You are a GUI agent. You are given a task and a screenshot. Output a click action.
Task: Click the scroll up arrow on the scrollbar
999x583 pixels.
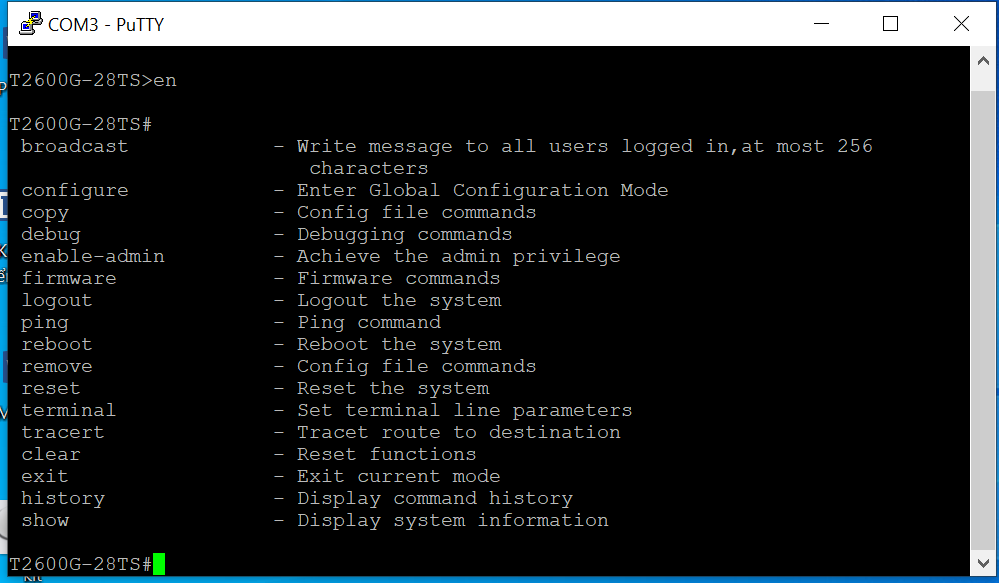coord(983,60)
